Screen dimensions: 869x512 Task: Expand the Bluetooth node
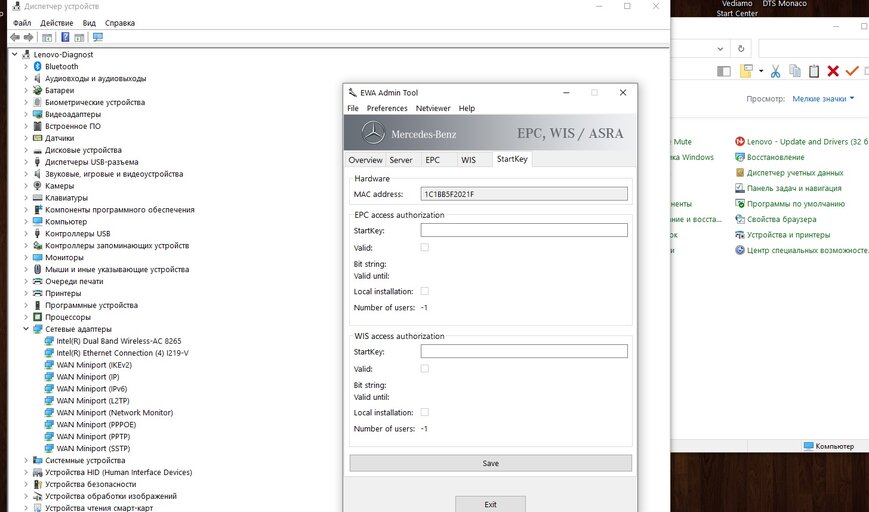tap(25, 66)
